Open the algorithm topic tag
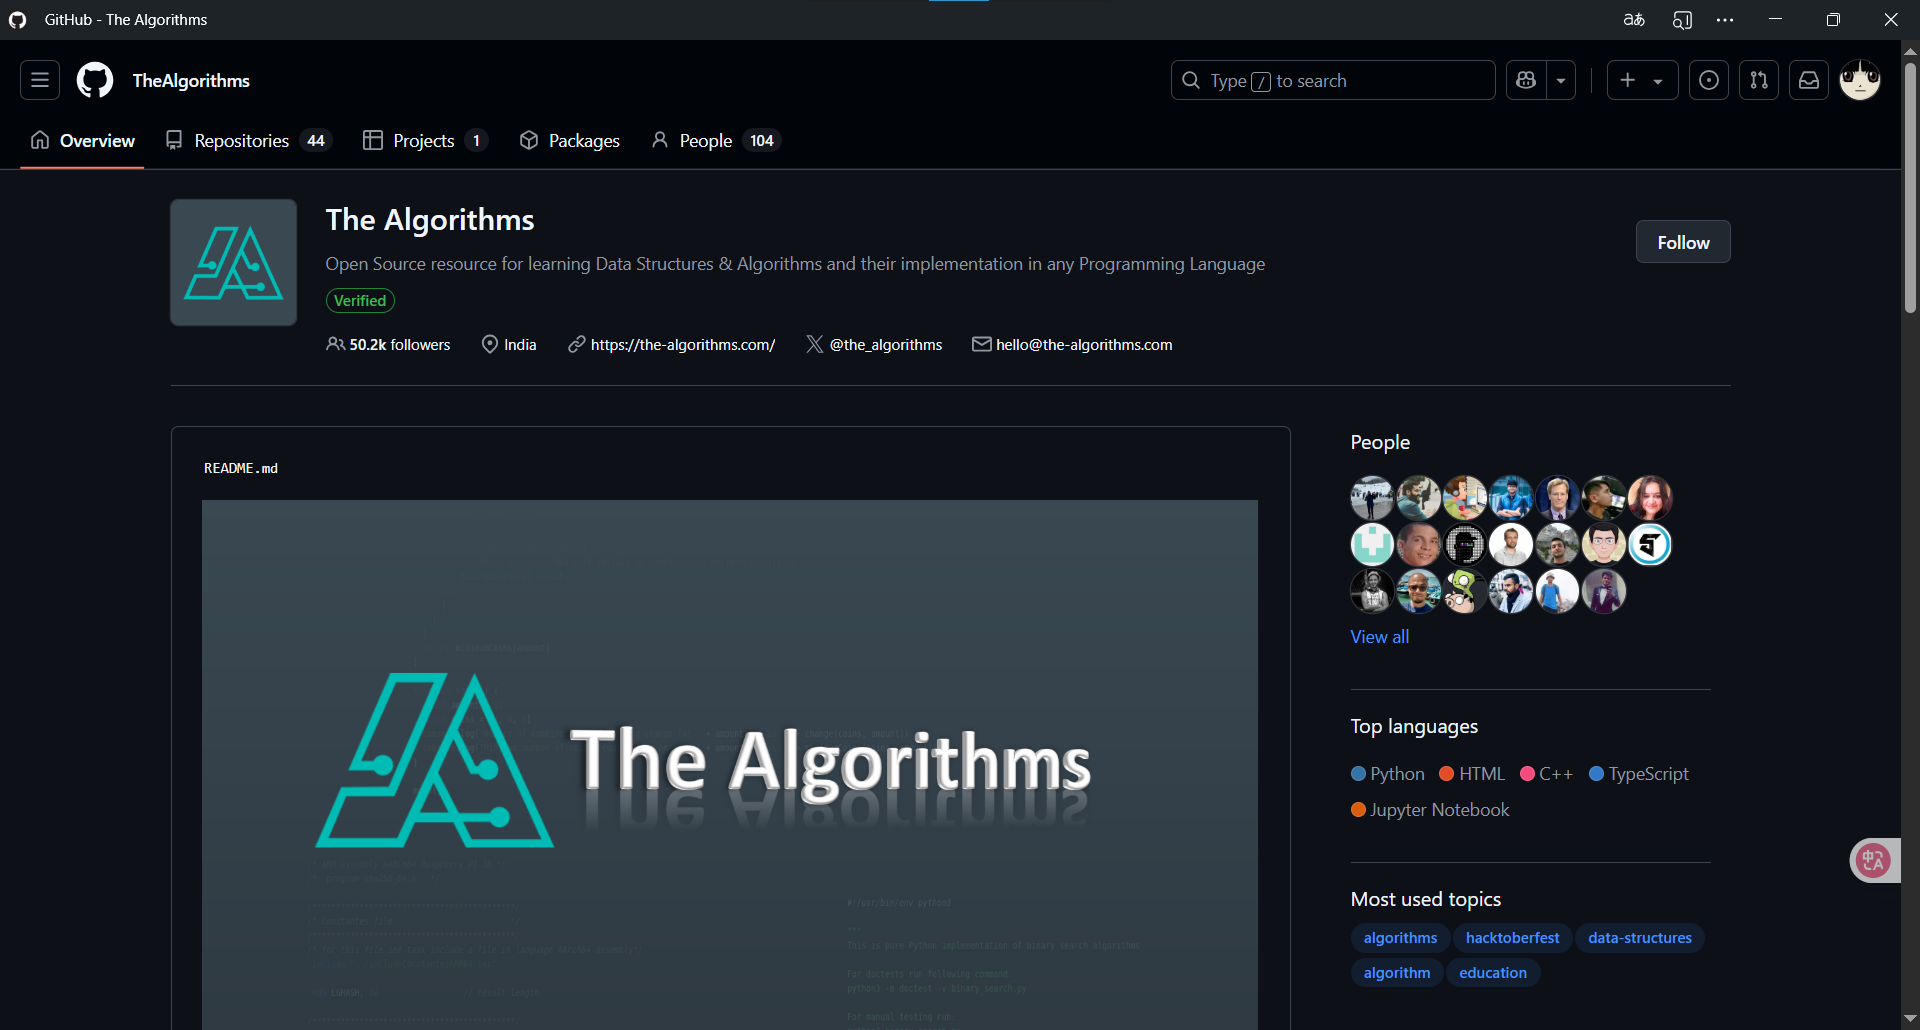Viewport: 1920px width, 1030px height. point(1397,973)
